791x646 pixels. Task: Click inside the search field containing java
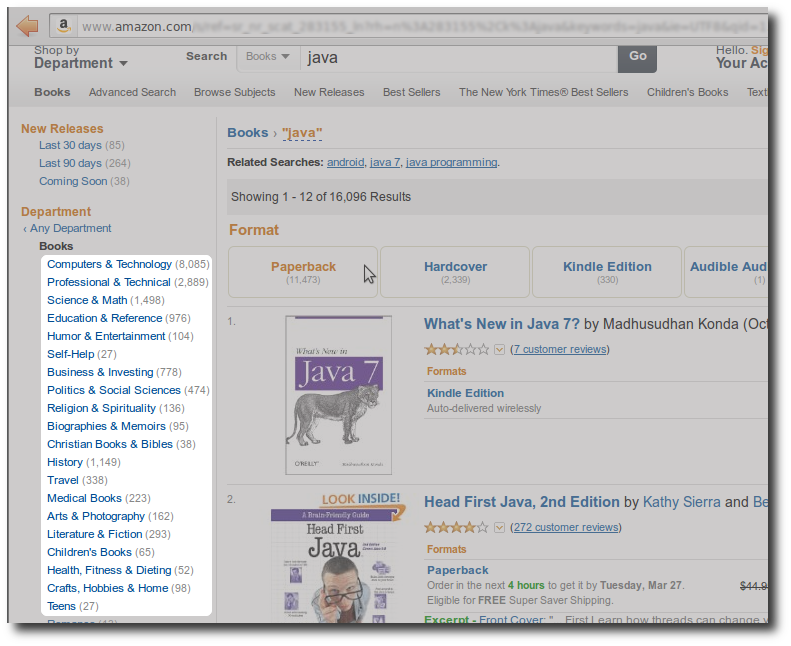[x=455, y=57]
